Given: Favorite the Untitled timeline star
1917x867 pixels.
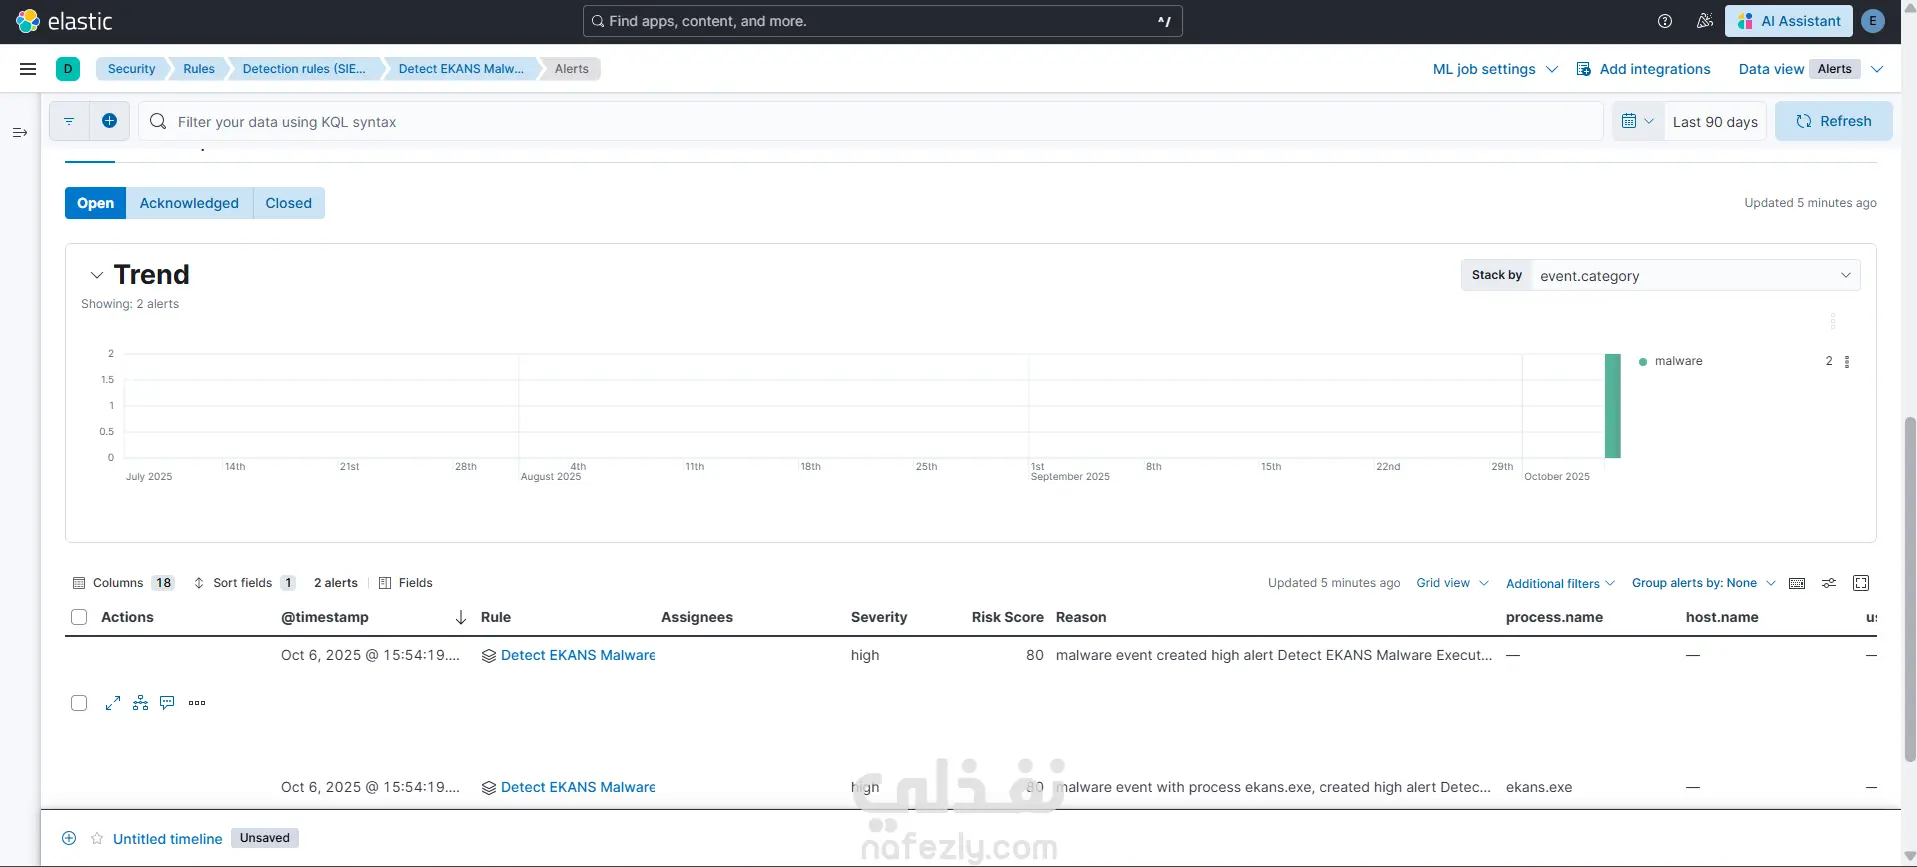Looking at the screenshot, I should coord(97,838).
